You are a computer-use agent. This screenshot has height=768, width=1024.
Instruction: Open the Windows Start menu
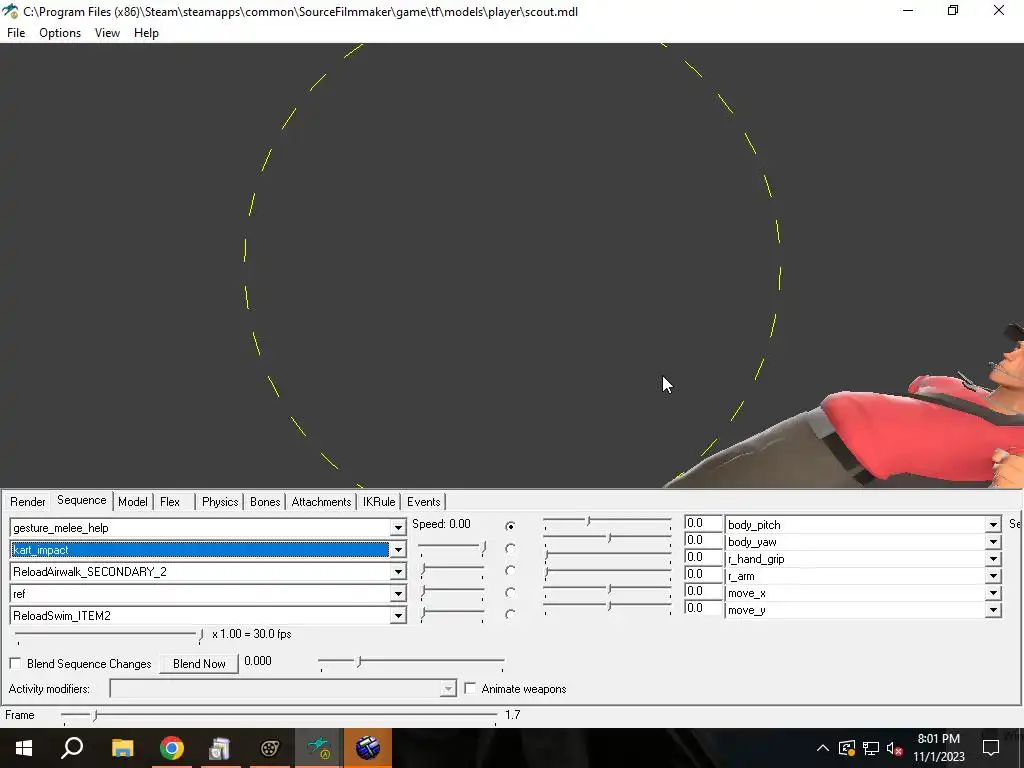click(24, 748)
